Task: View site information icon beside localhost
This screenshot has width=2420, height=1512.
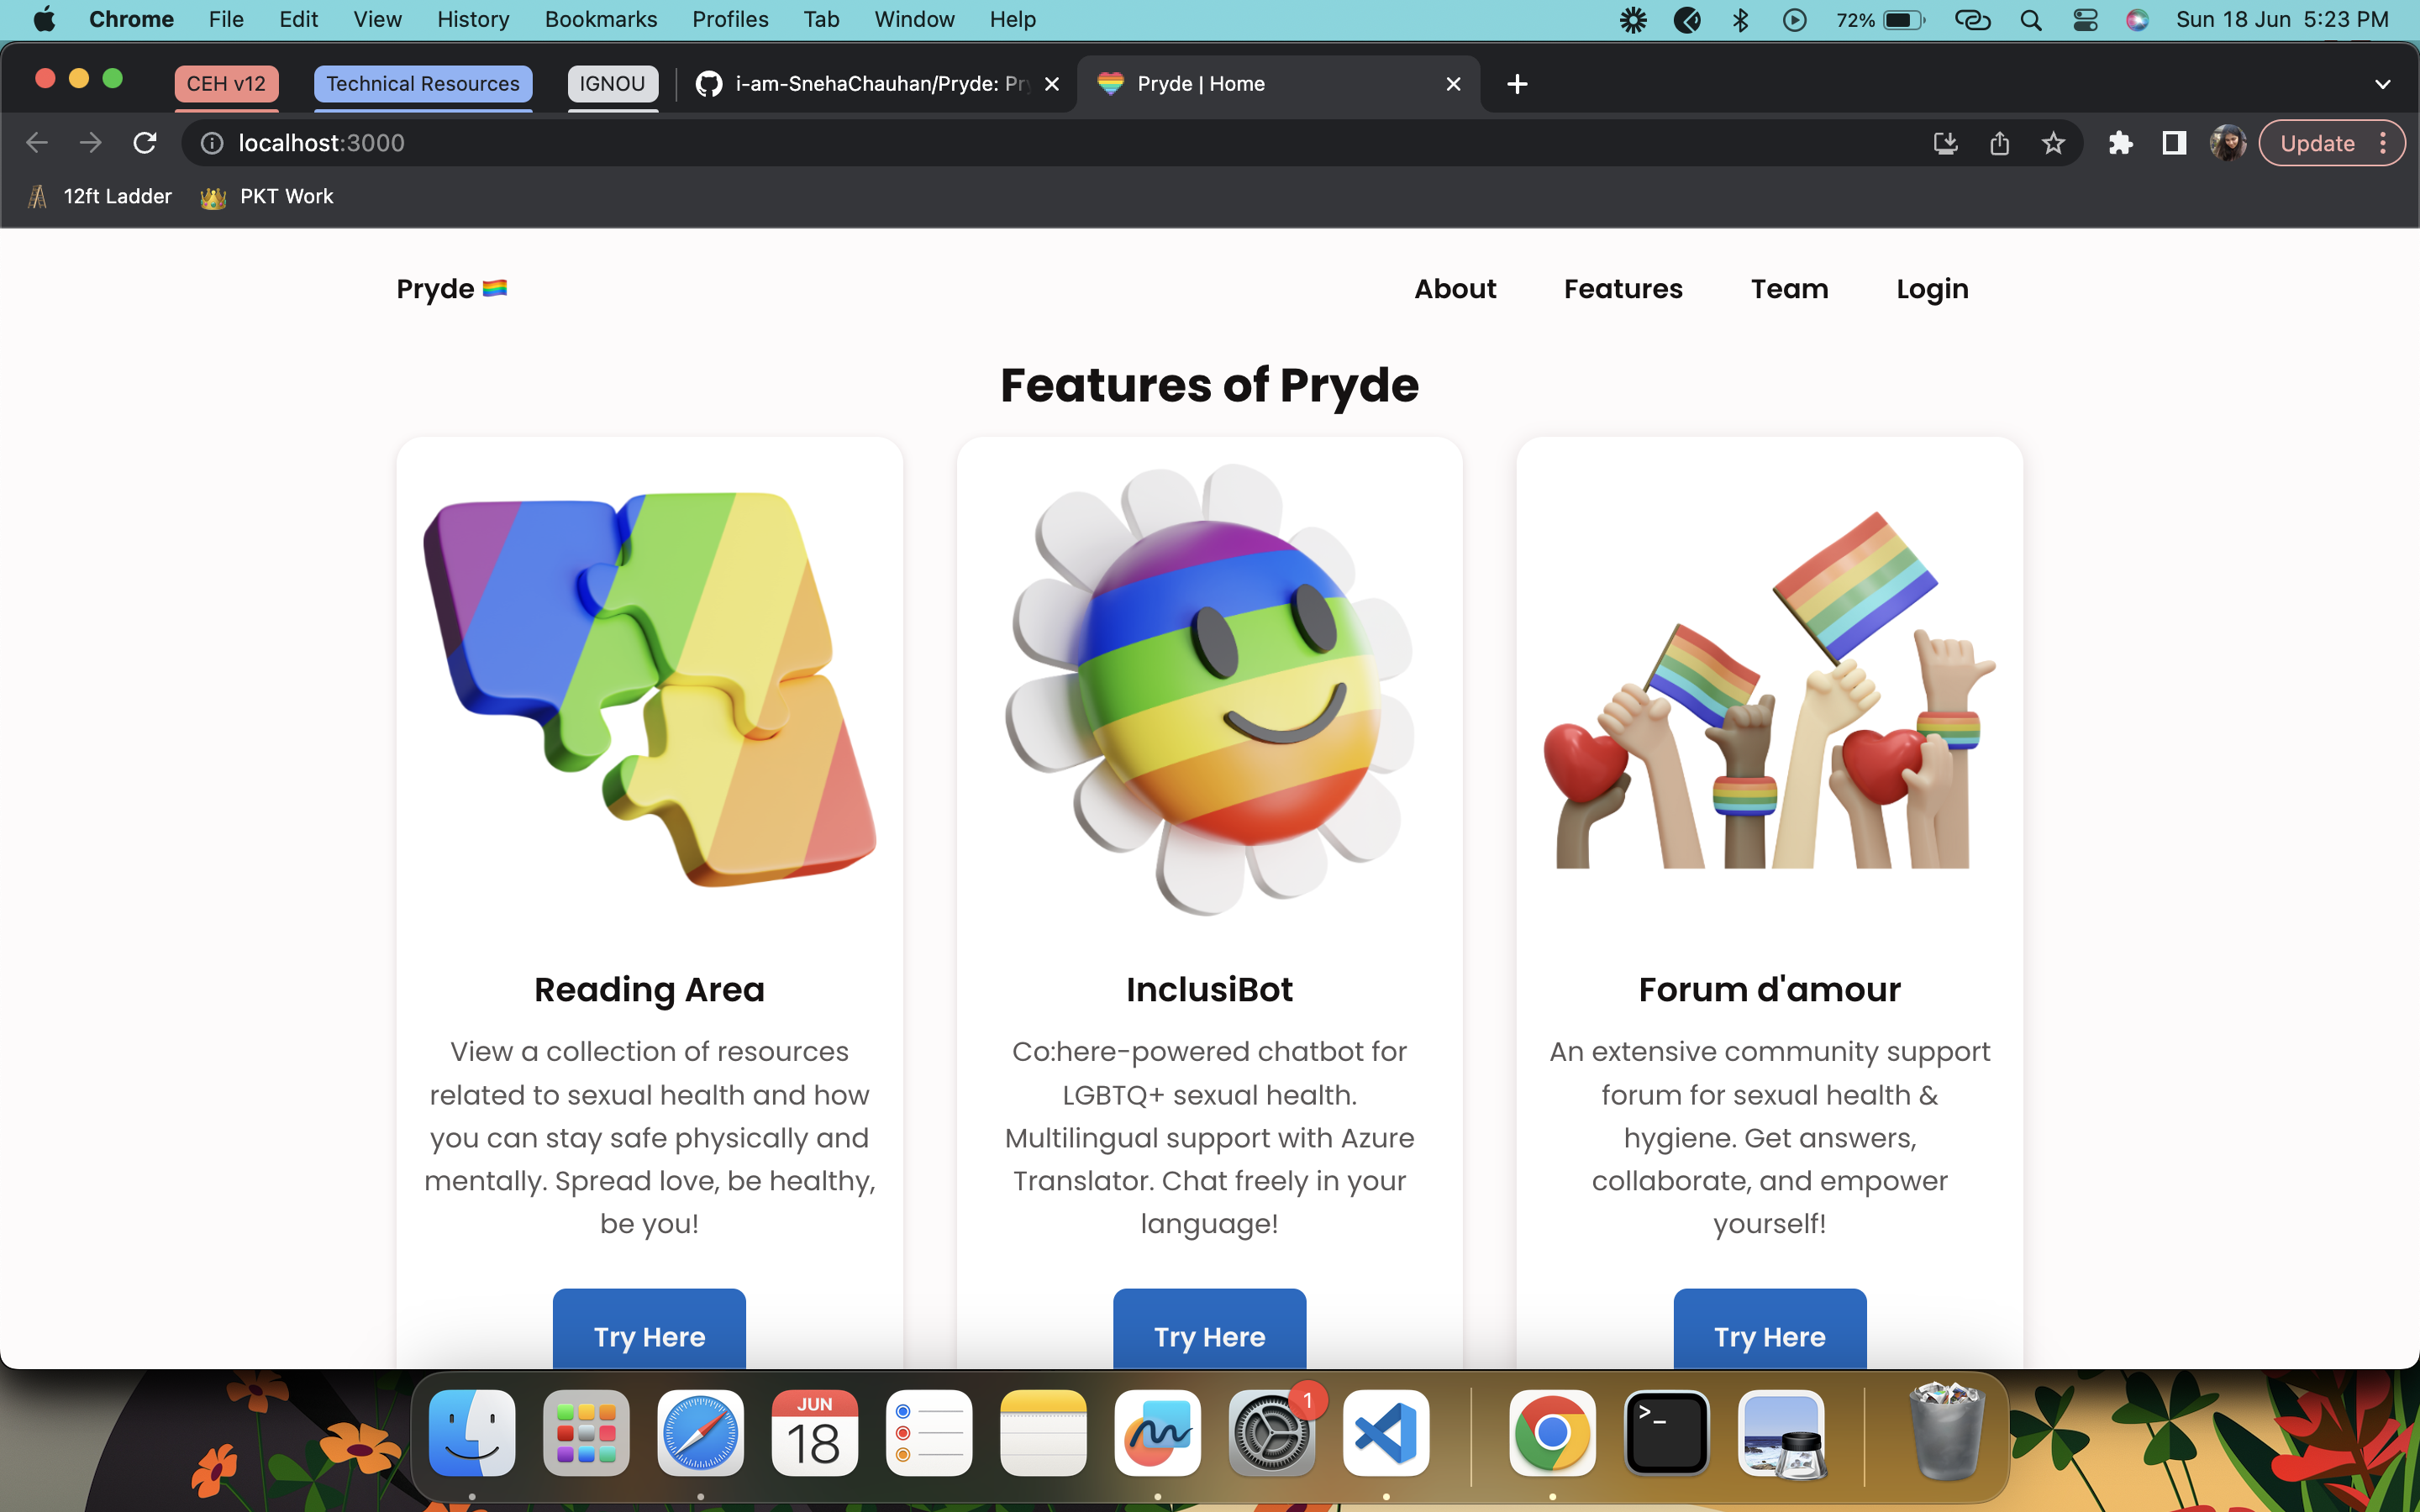Action: [x=212, y=143]
